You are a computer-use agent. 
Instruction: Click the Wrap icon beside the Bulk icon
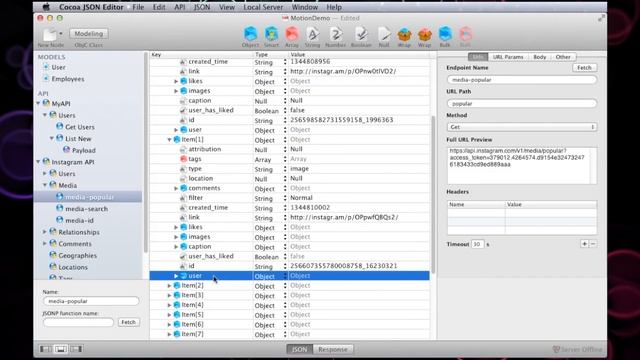pyautogui.click(x=424, y=34)
